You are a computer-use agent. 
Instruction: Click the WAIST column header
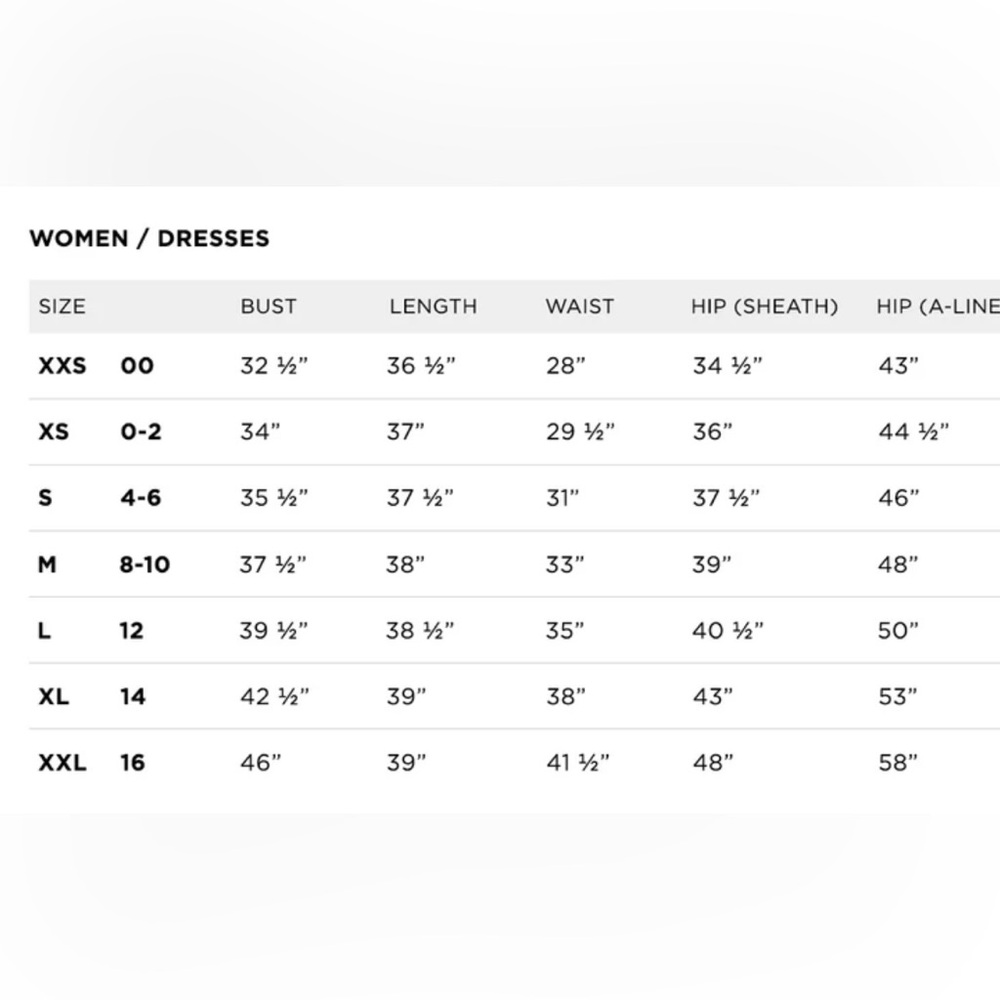pos(580,307)
